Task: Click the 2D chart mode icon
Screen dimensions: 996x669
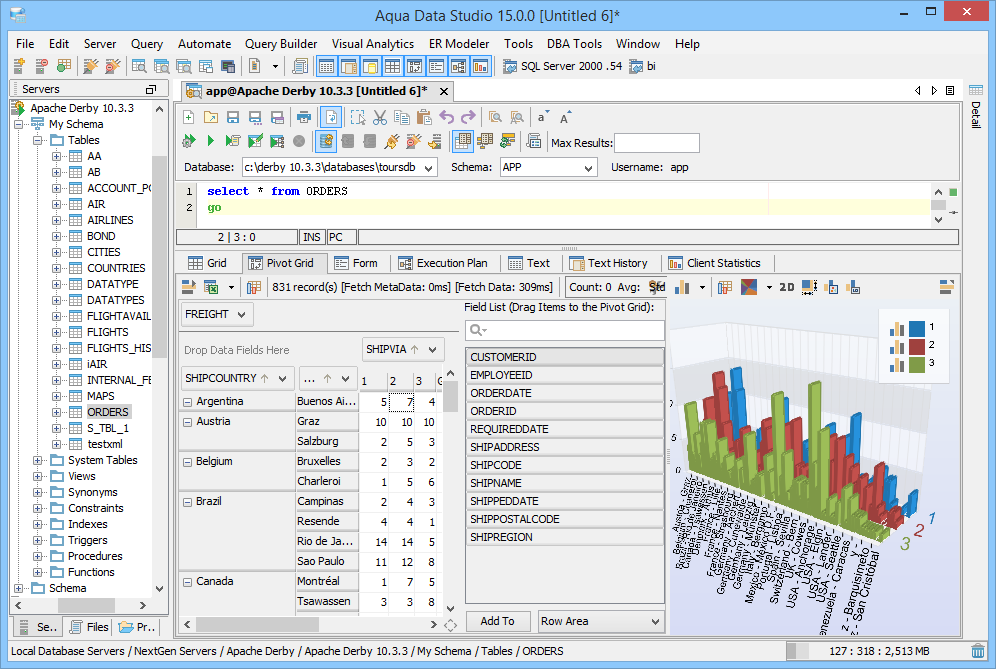Action: [786, 287]
